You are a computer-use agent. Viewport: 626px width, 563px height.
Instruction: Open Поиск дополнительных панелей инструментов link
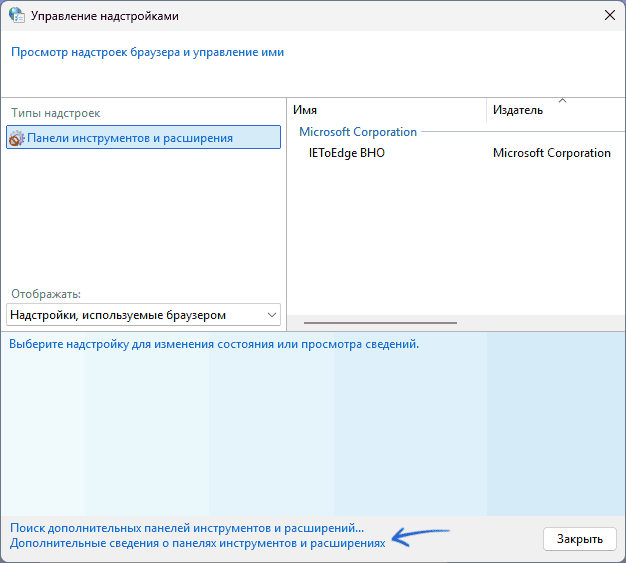click(187, 526)
